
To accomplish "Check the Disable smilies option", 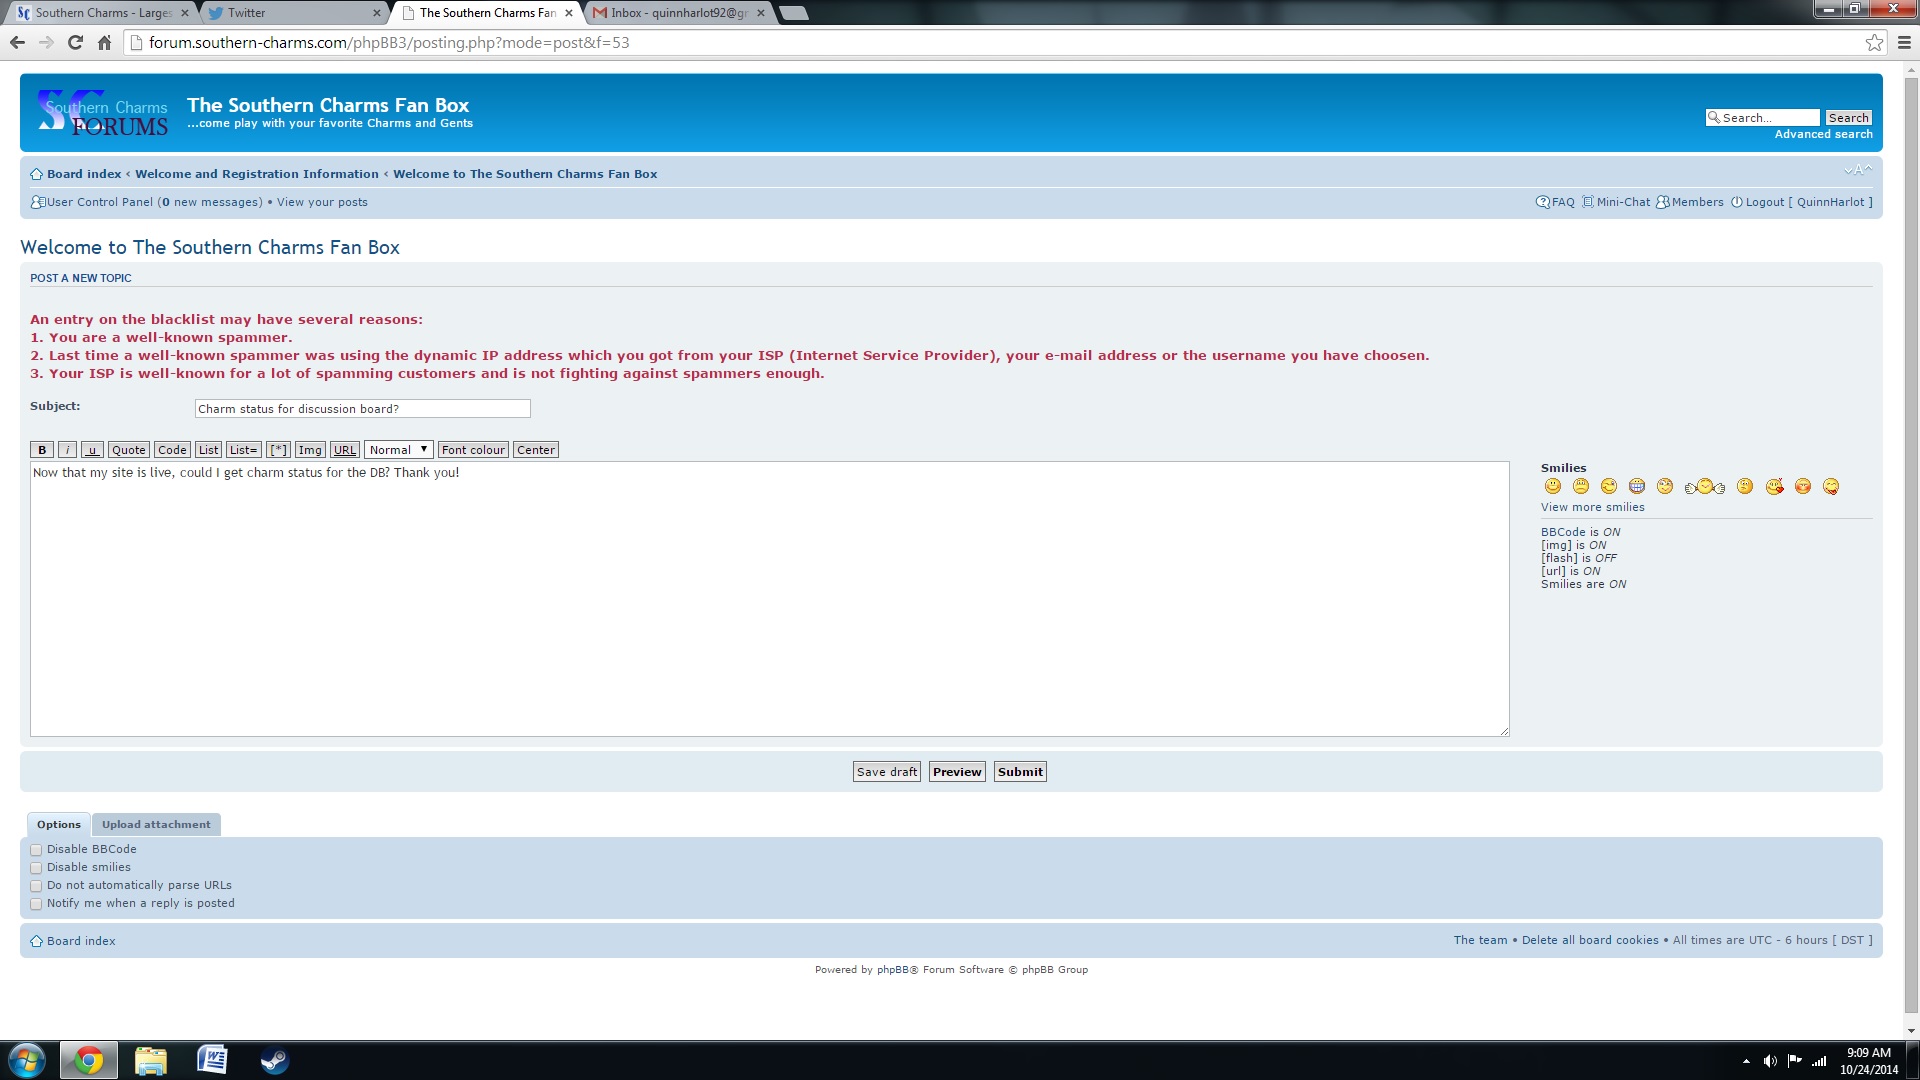I will pos(36,868).
